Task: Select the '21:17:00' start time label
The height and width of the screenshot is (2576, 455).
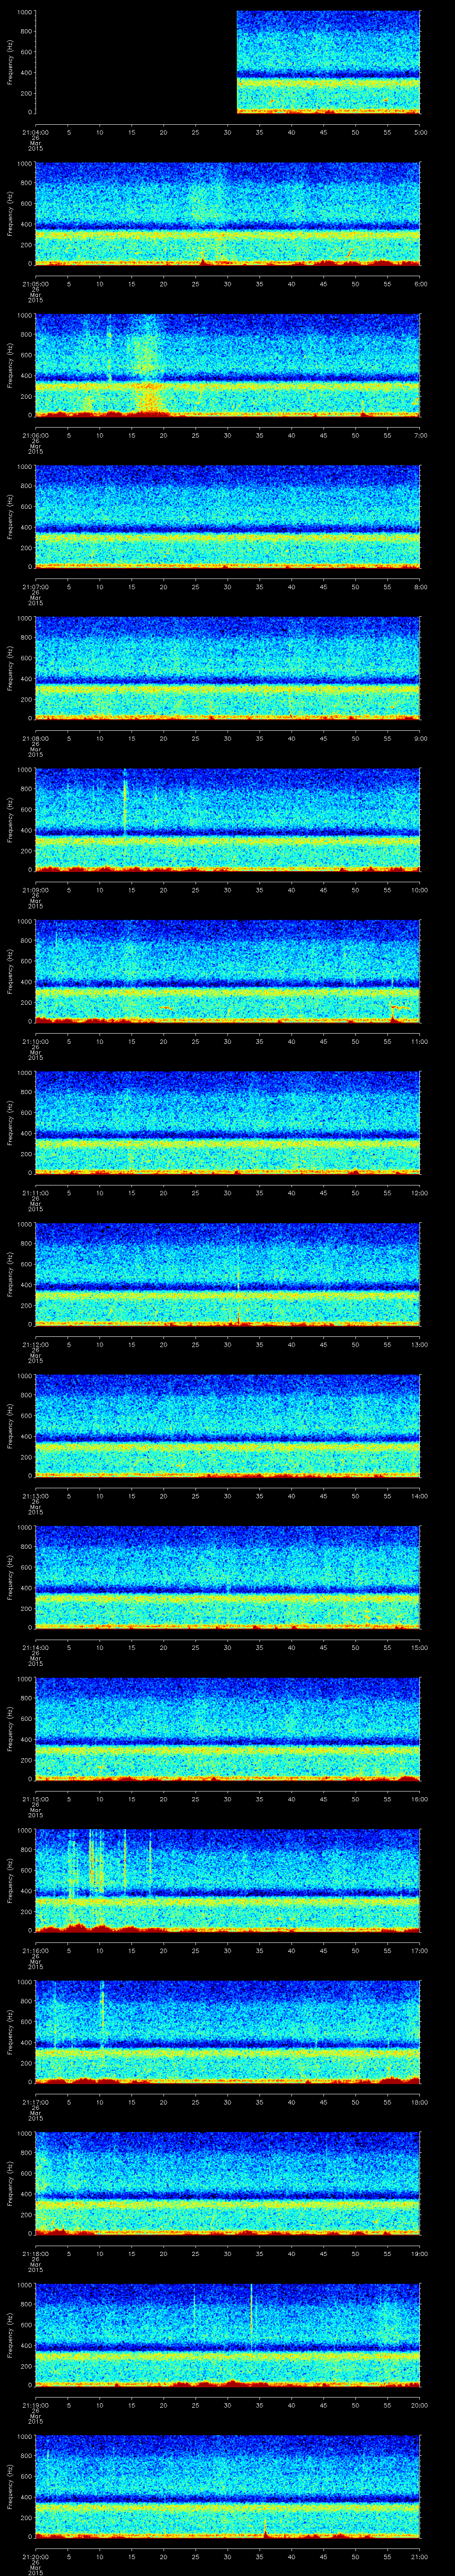Action: (35, 2101)
